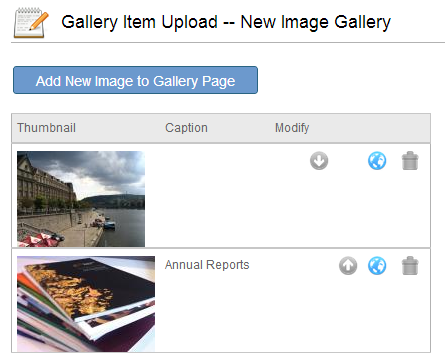Click the globe icon for riverside image
The width and height of the screenshot is (445, 362).
(377, 161)
